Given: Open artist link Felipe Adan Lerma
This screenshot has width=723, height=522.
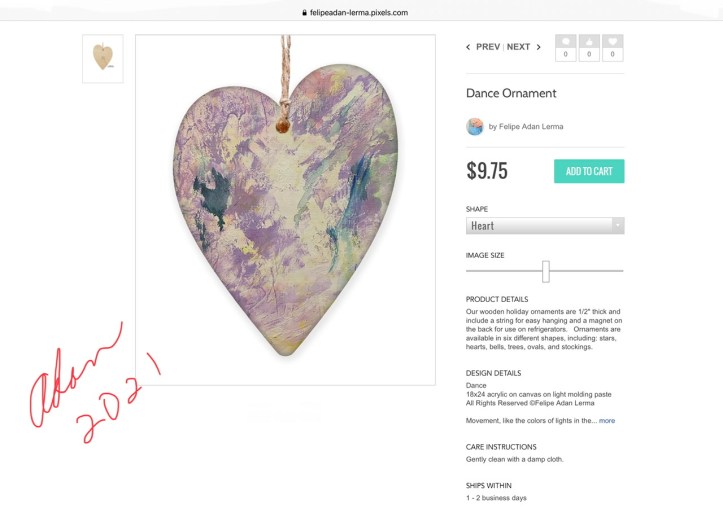Looking at the screenshot, I should click(x=531, y=127).
